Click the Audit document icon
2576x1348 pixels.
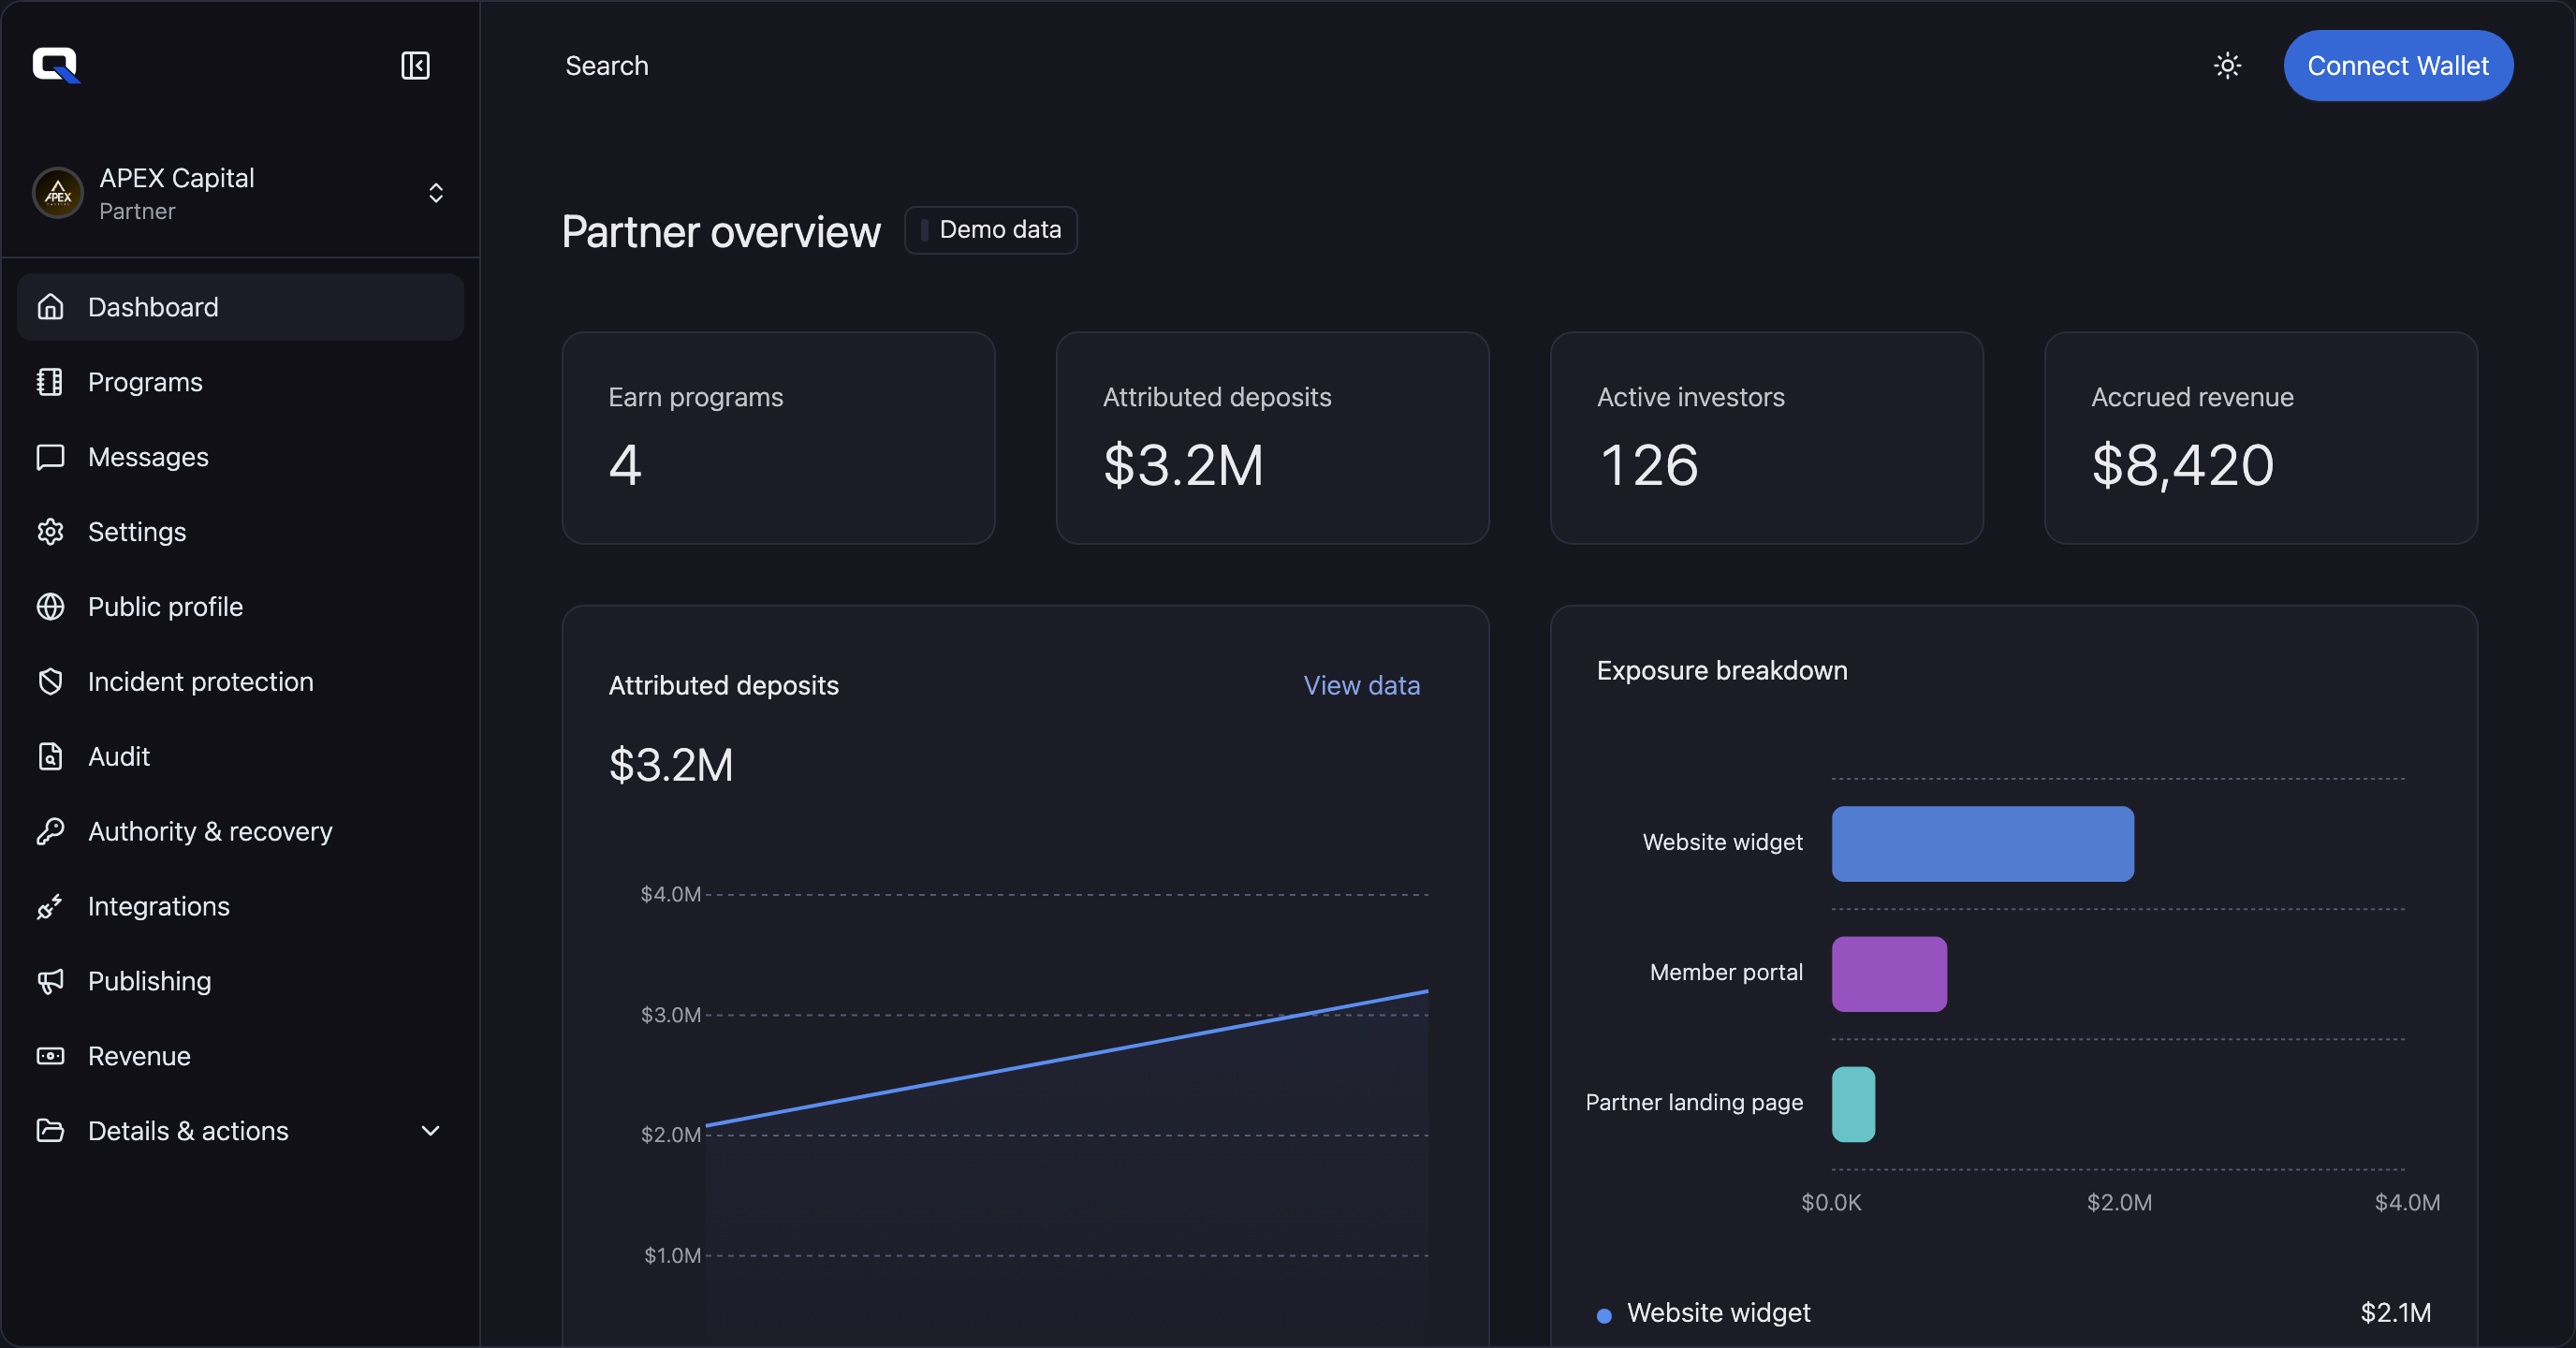[50, 757]
